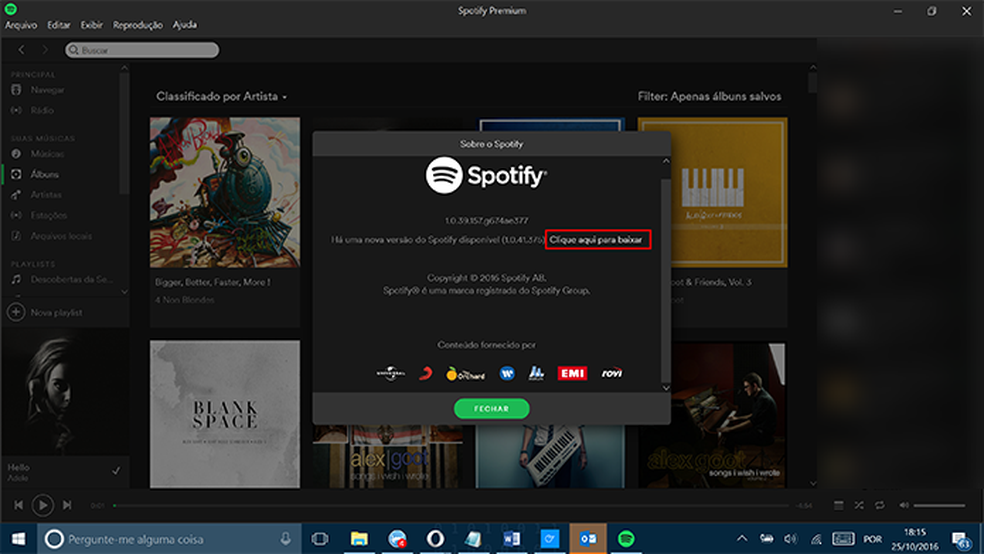984x554 pixels.
Task: Open the Exibir menu
Action: pyautogui.click(x=92, y=25)
